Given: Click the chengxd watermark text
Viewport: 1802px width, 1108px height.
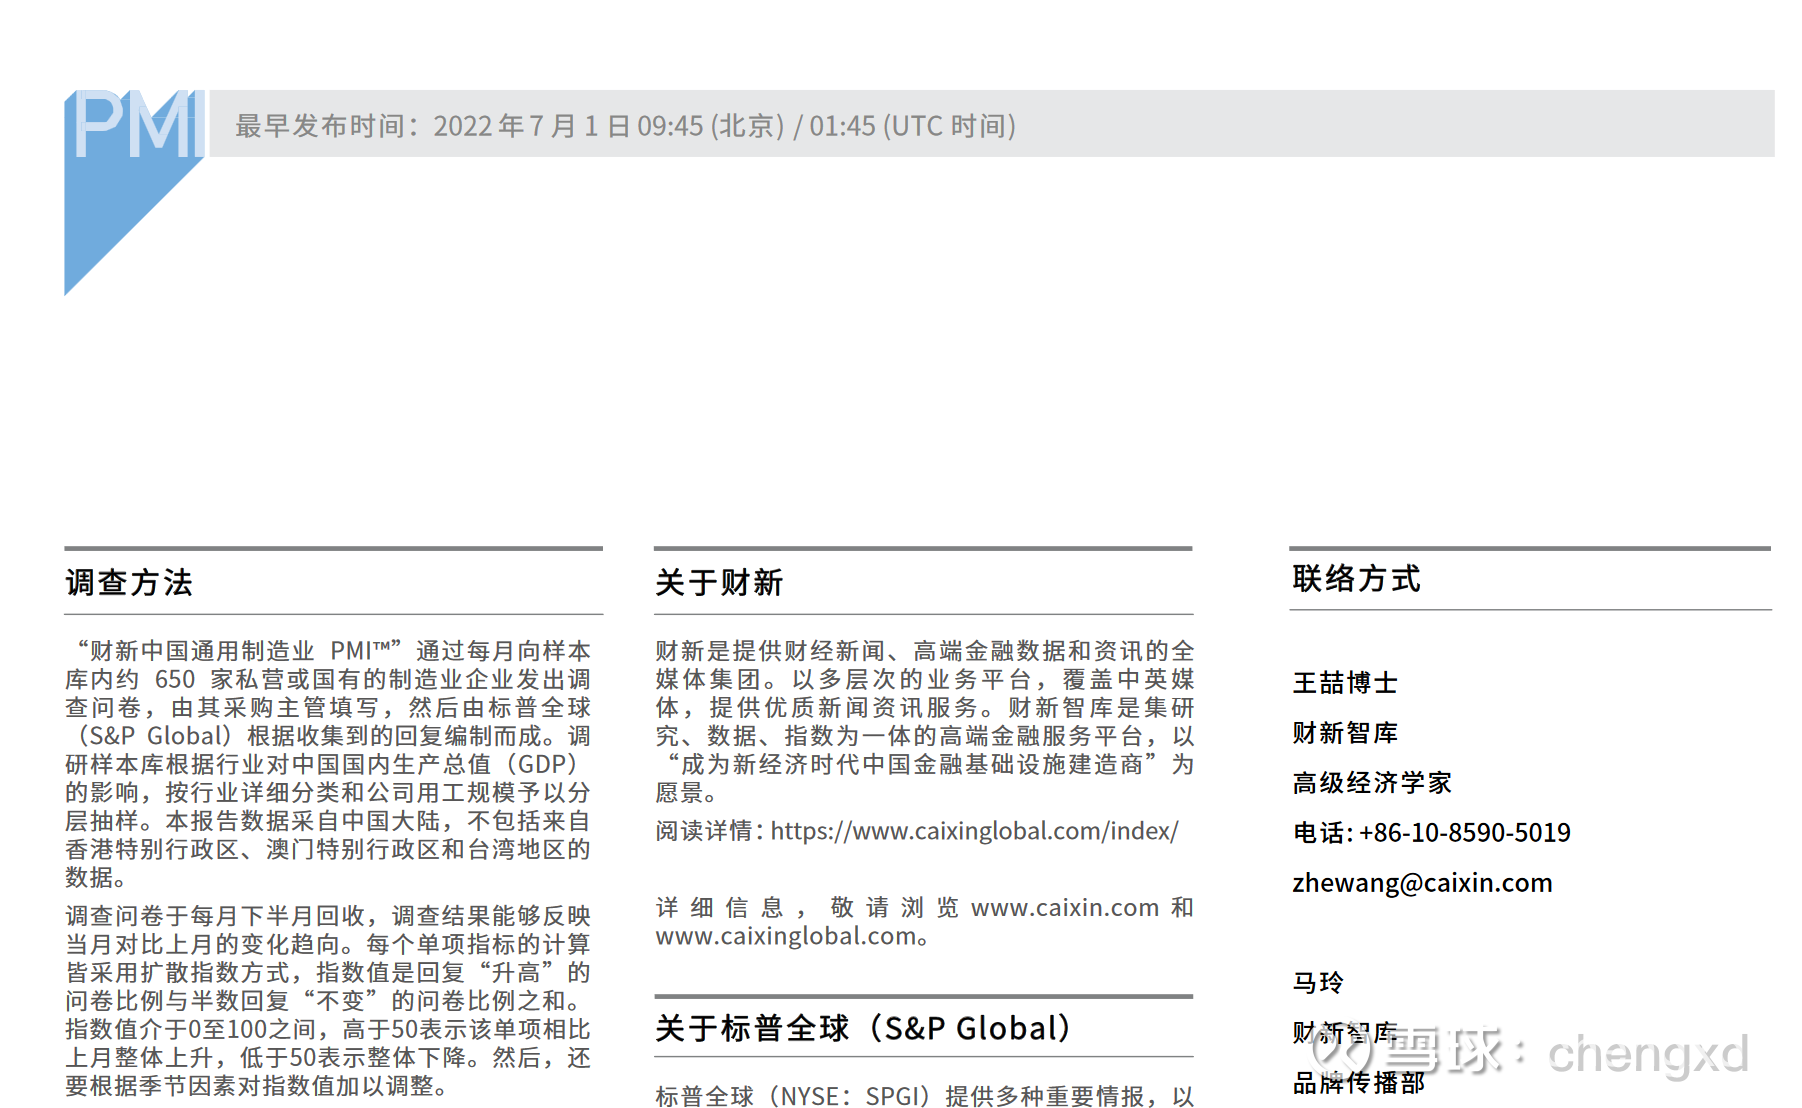Looking at the screenshot, I should click(1650, 1055).
